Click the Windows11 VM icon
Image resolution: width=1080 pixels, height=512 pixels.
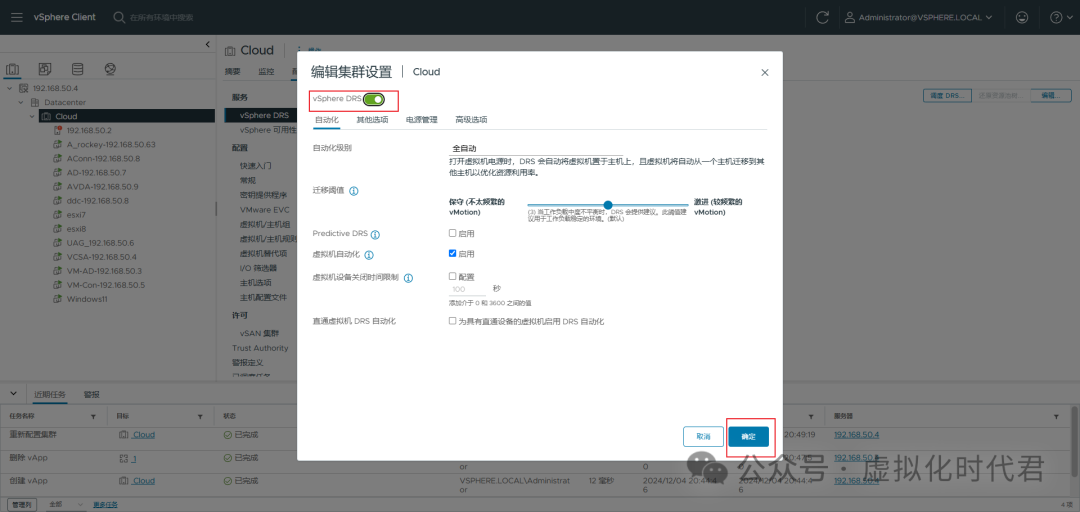tap(59, 299)
